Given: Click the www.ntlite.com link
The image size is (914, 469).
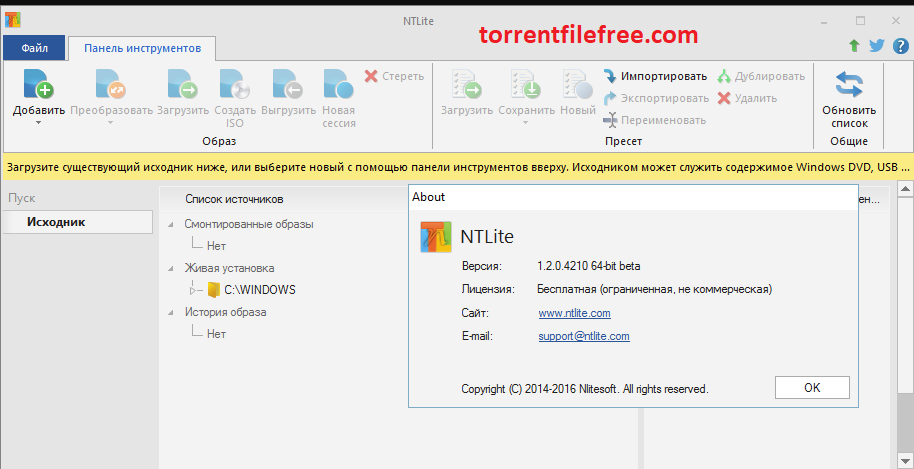Looking at the screenshot, I should [x=574, y=313].
